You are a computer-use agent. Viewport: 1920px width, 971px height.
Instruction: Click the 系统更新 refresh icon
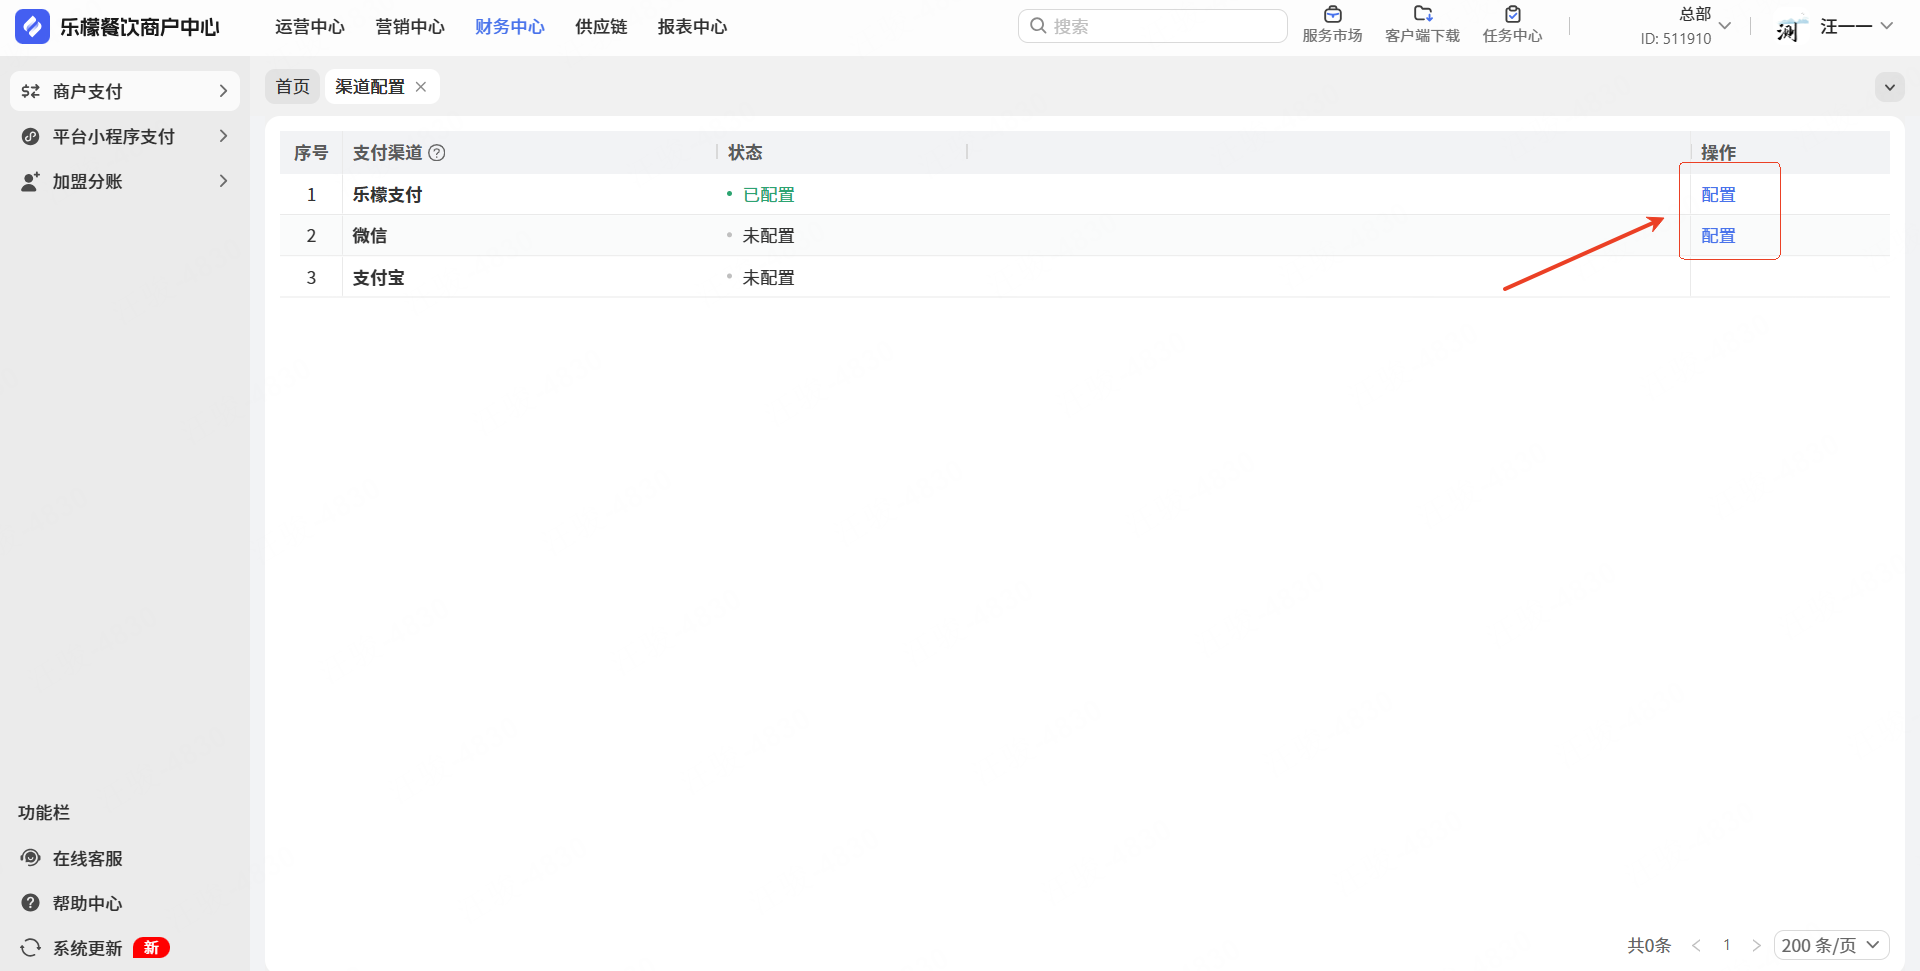(x=31, y=947)
